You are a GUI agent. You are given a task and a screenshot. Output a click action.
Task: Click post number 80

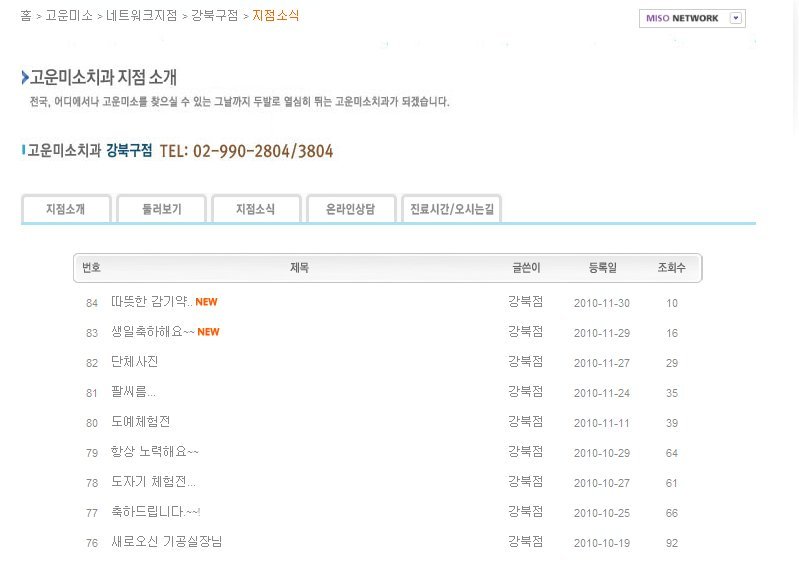coord(92,423)
